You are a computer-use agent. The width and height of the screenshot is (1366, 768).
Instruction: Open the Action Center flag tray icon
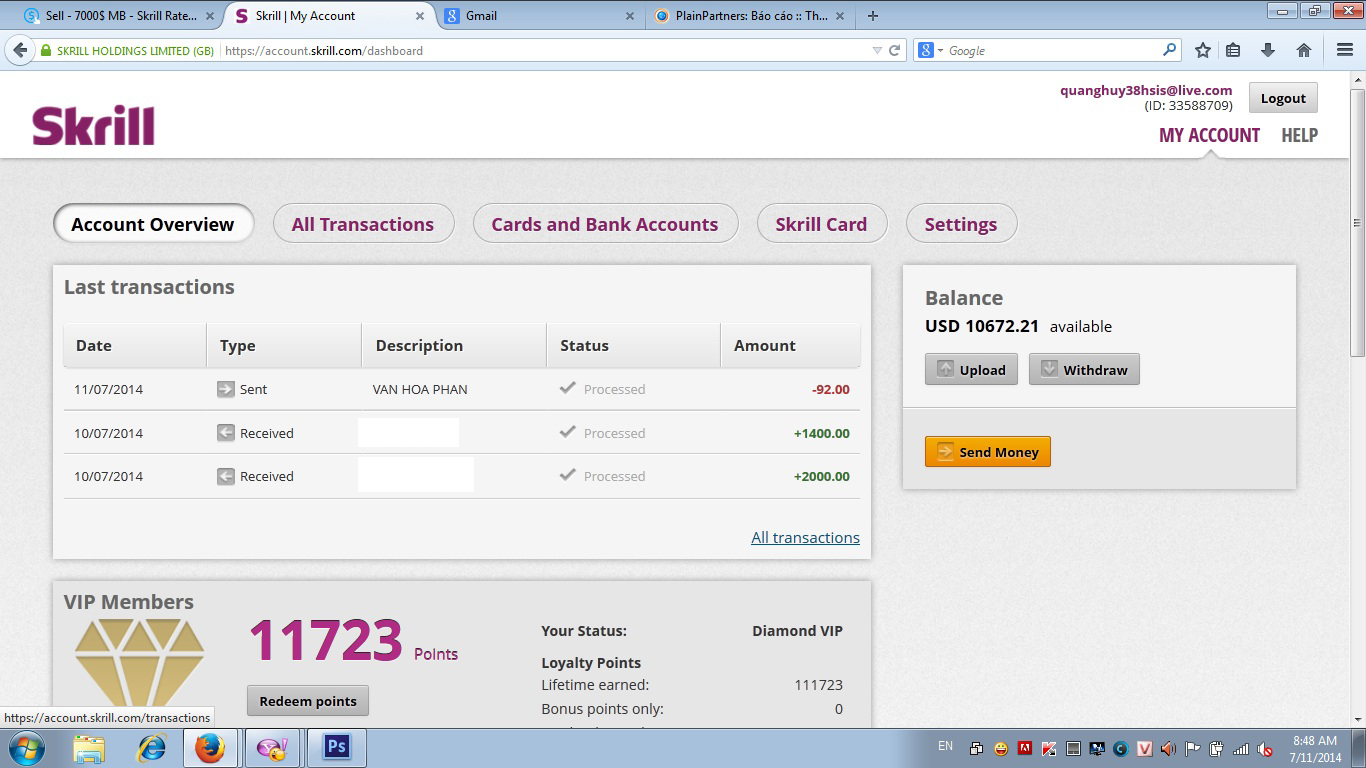[1192, 748]
